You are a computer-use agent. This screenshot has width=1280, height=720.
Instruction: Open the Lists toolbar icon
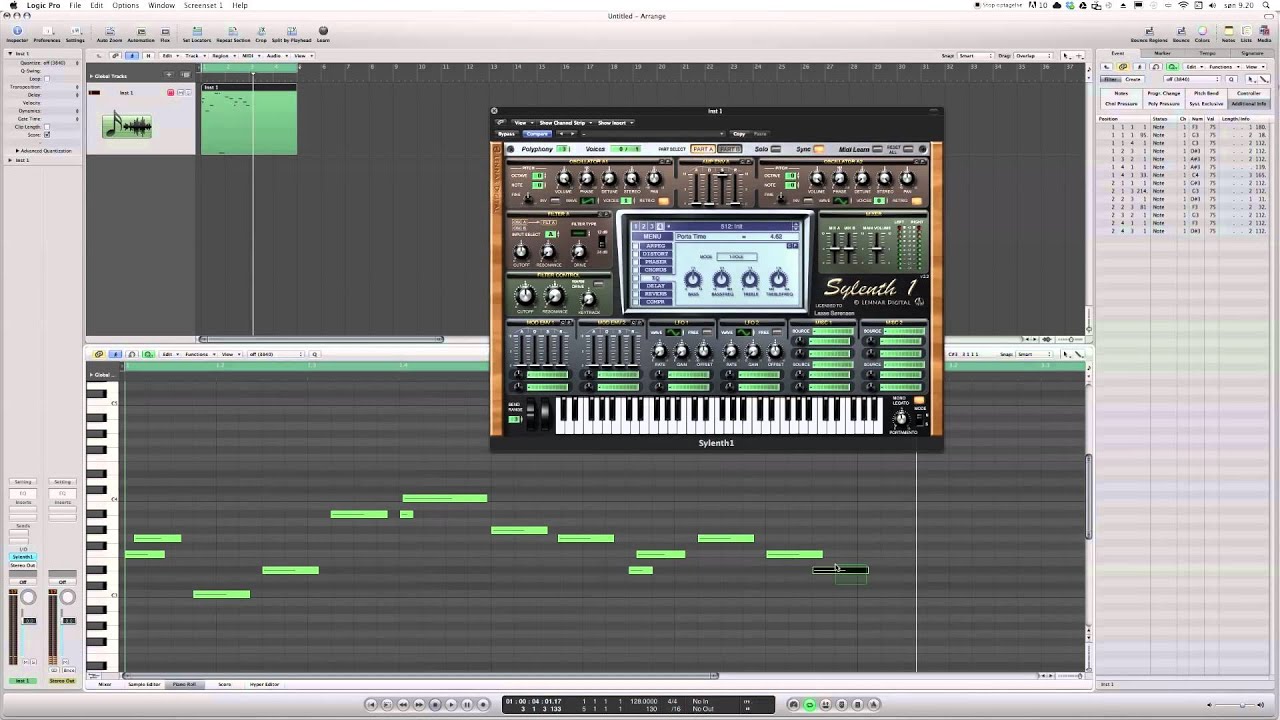1246,34
